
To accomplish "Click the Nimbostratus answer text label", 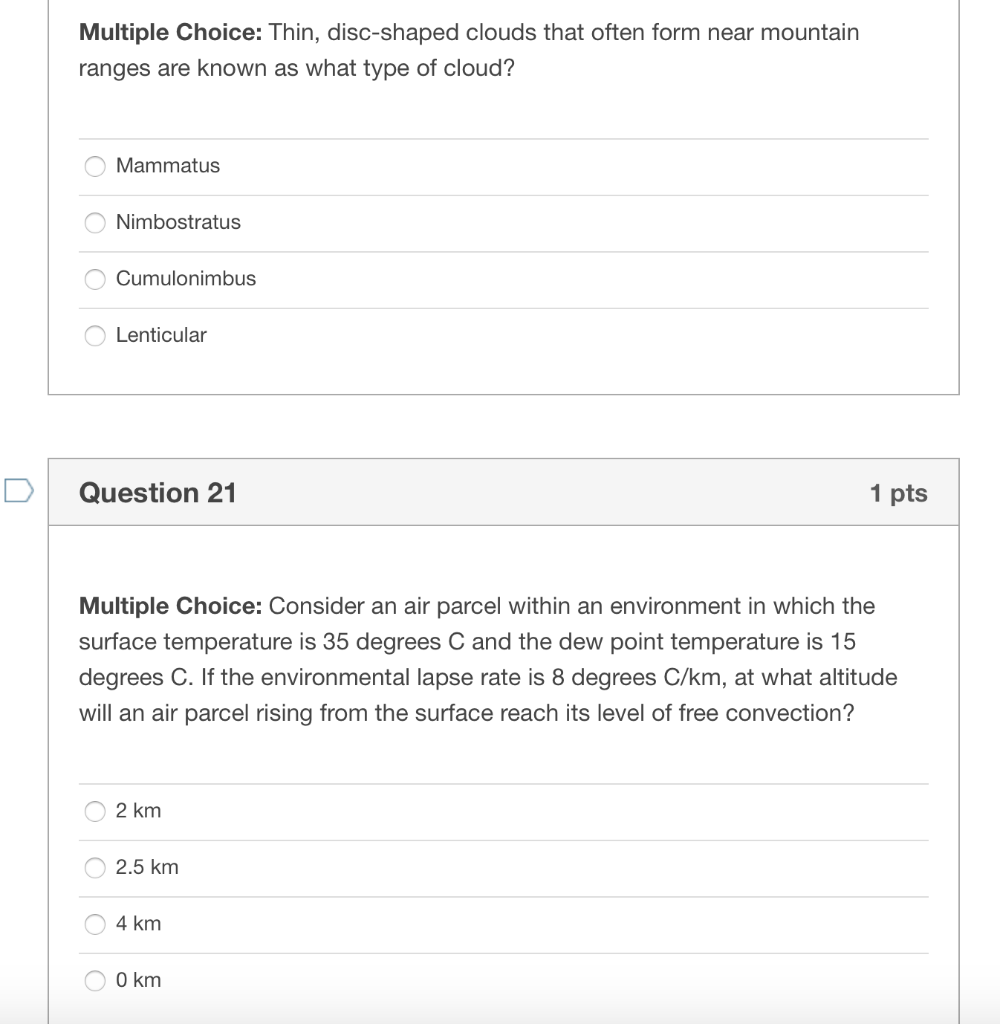I will point(179,223).
